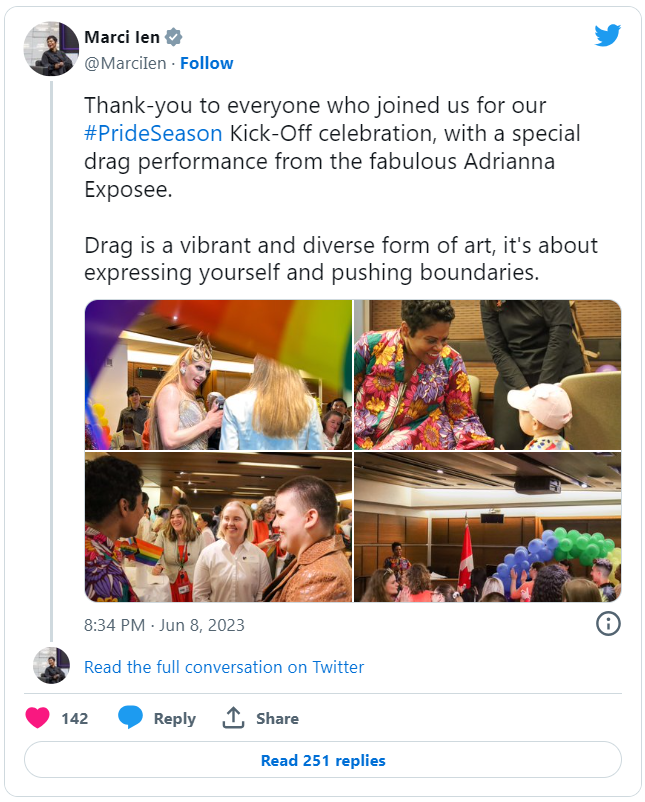Click the Marci Ien display name
Screen dimensions: 645x802
pos(122,37)
